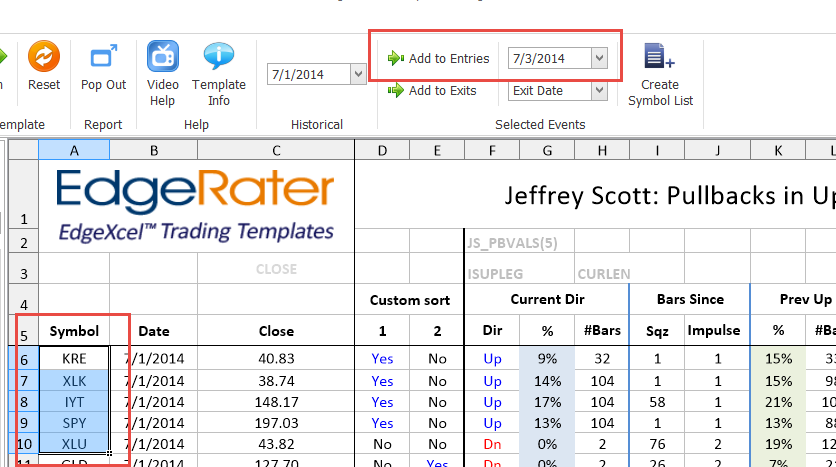Click the JS_PBVALS(5) cell
Viewport: 836px width, 467px height.
click(512, 243)
